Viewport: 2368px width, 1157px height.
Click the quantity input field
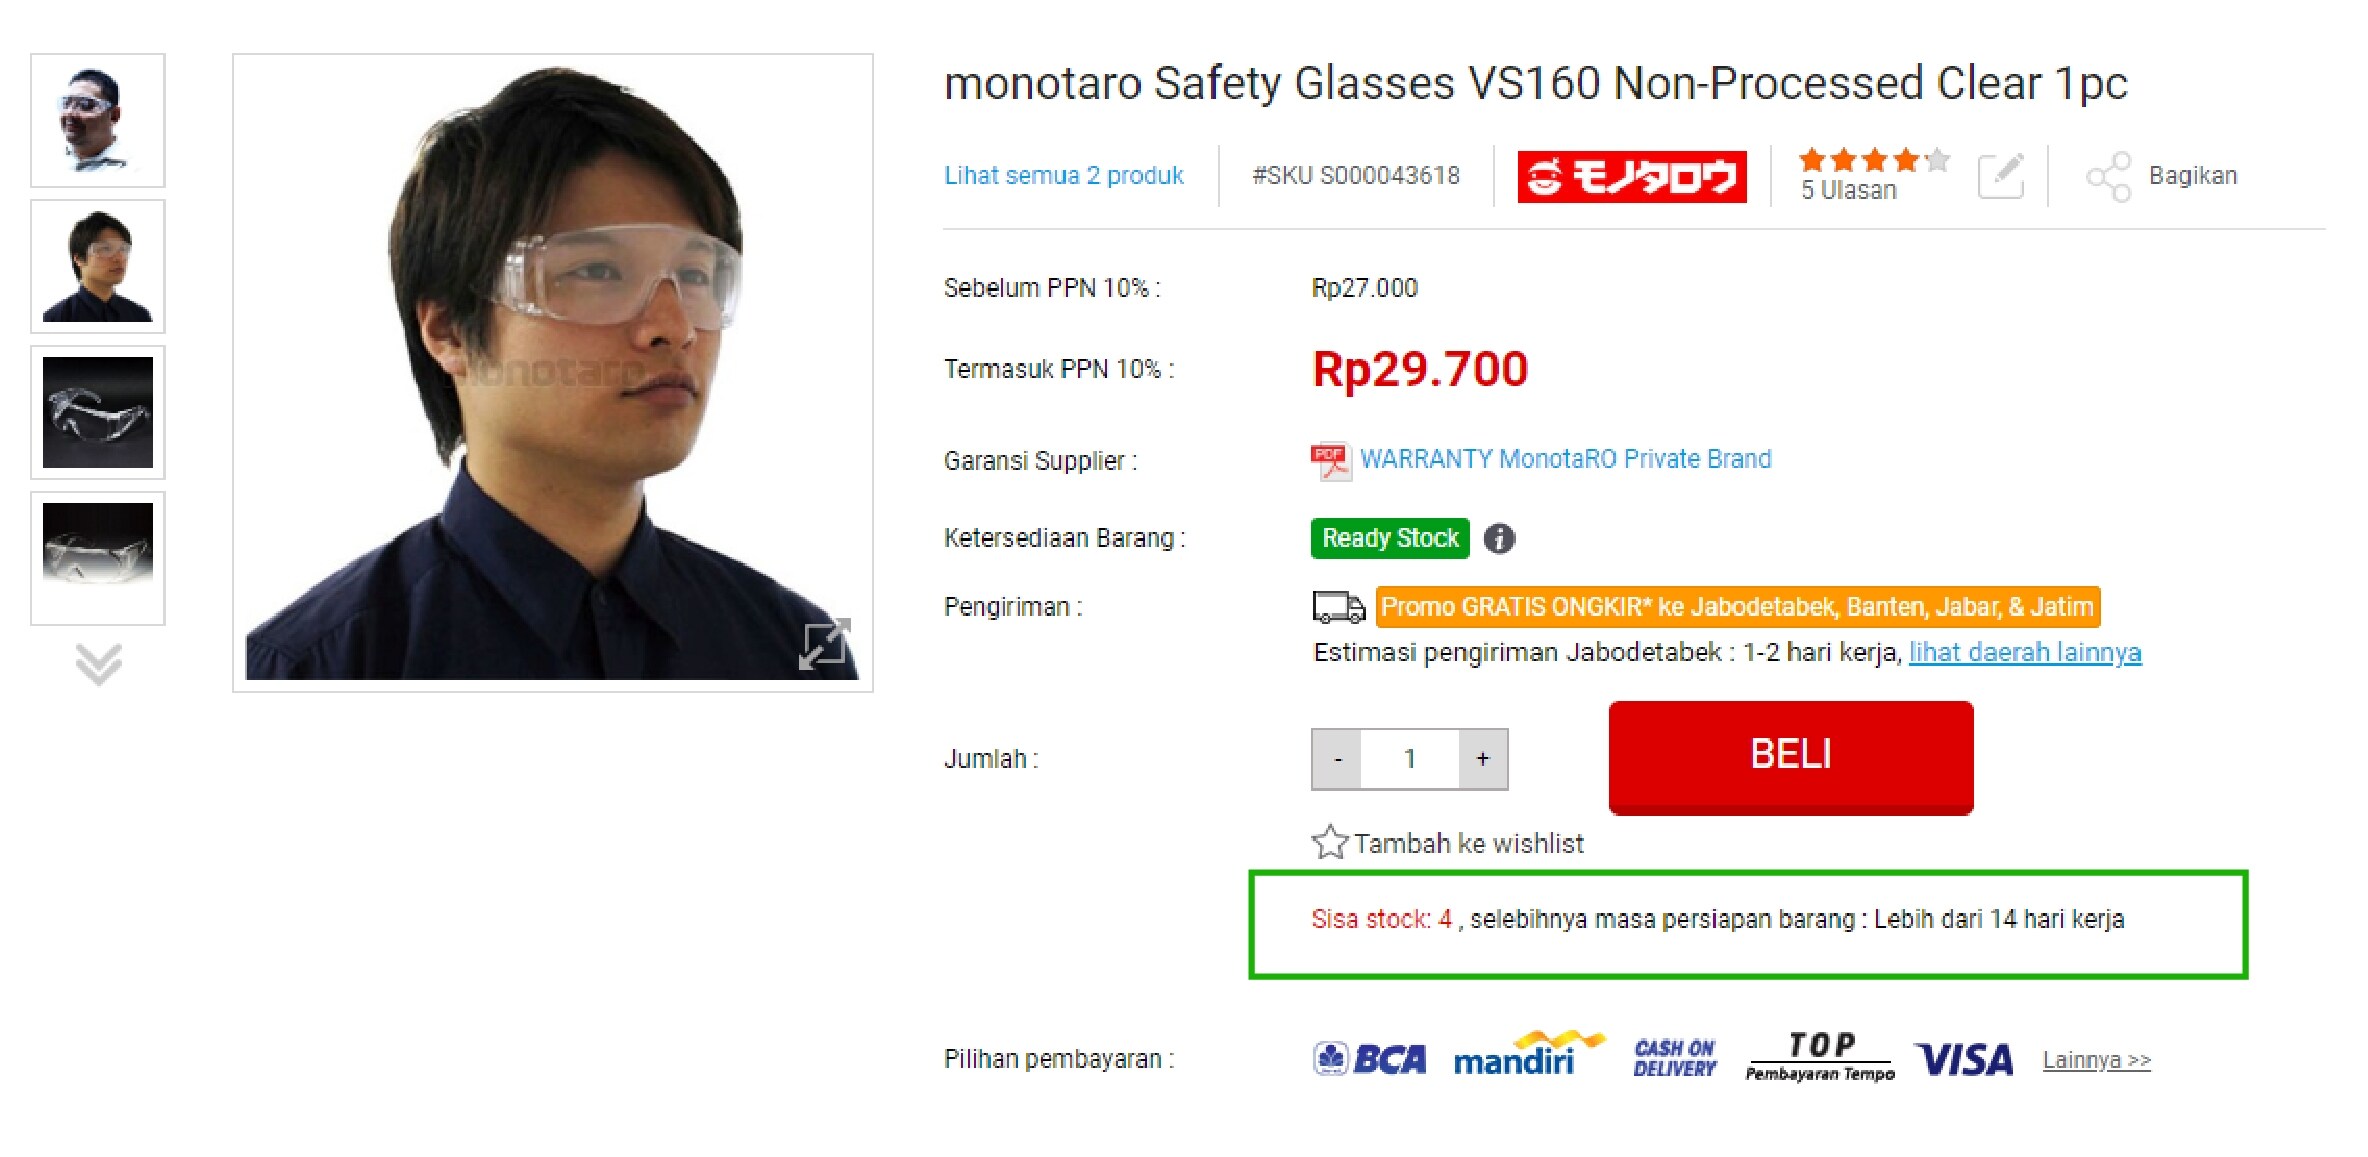[1410, 759]
